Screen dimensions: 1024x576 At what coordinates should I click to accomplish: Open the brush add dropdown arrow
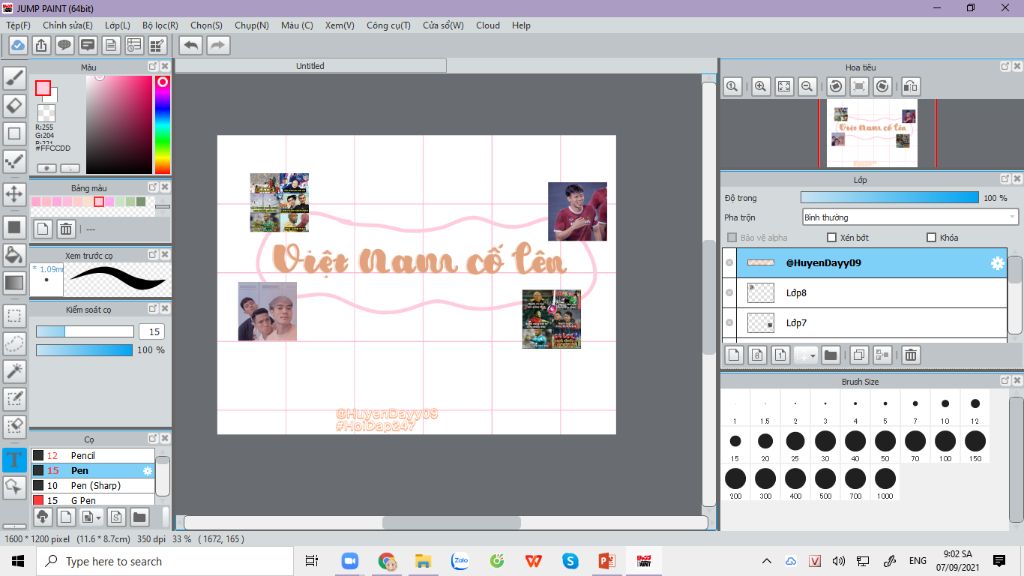pos(98,517)
